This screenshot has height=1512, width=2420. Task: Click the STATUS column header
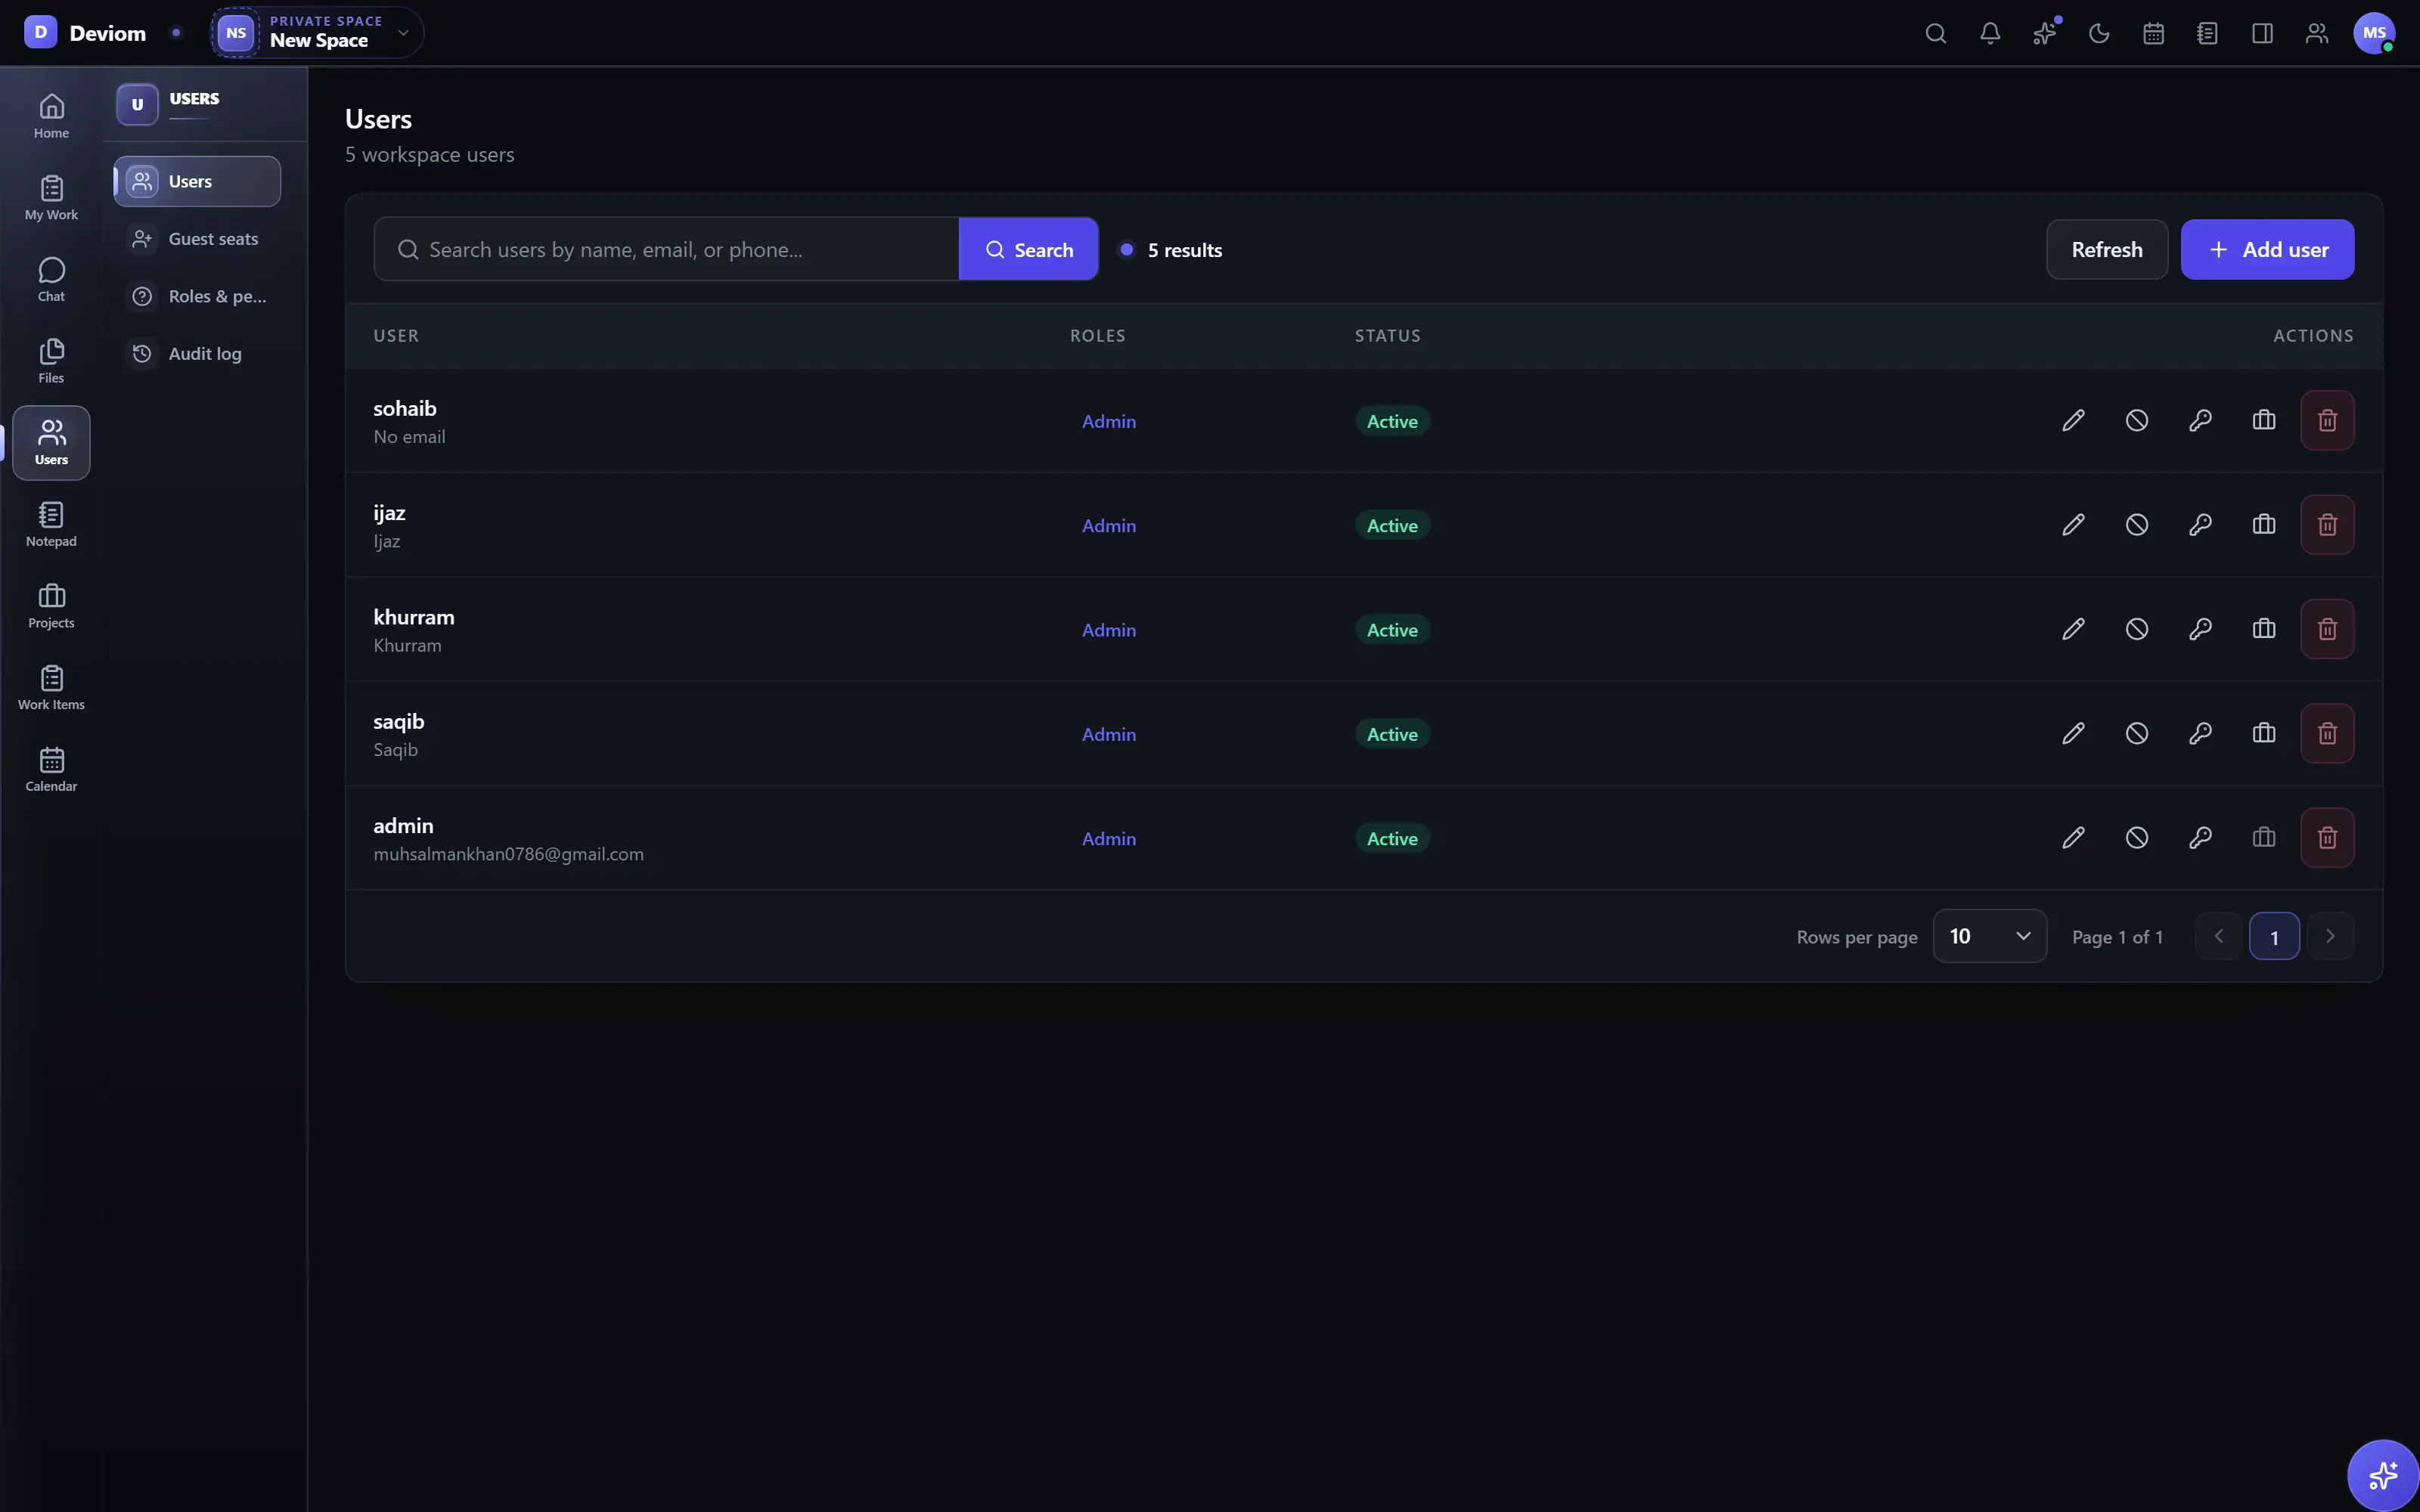coord(1387,336)
